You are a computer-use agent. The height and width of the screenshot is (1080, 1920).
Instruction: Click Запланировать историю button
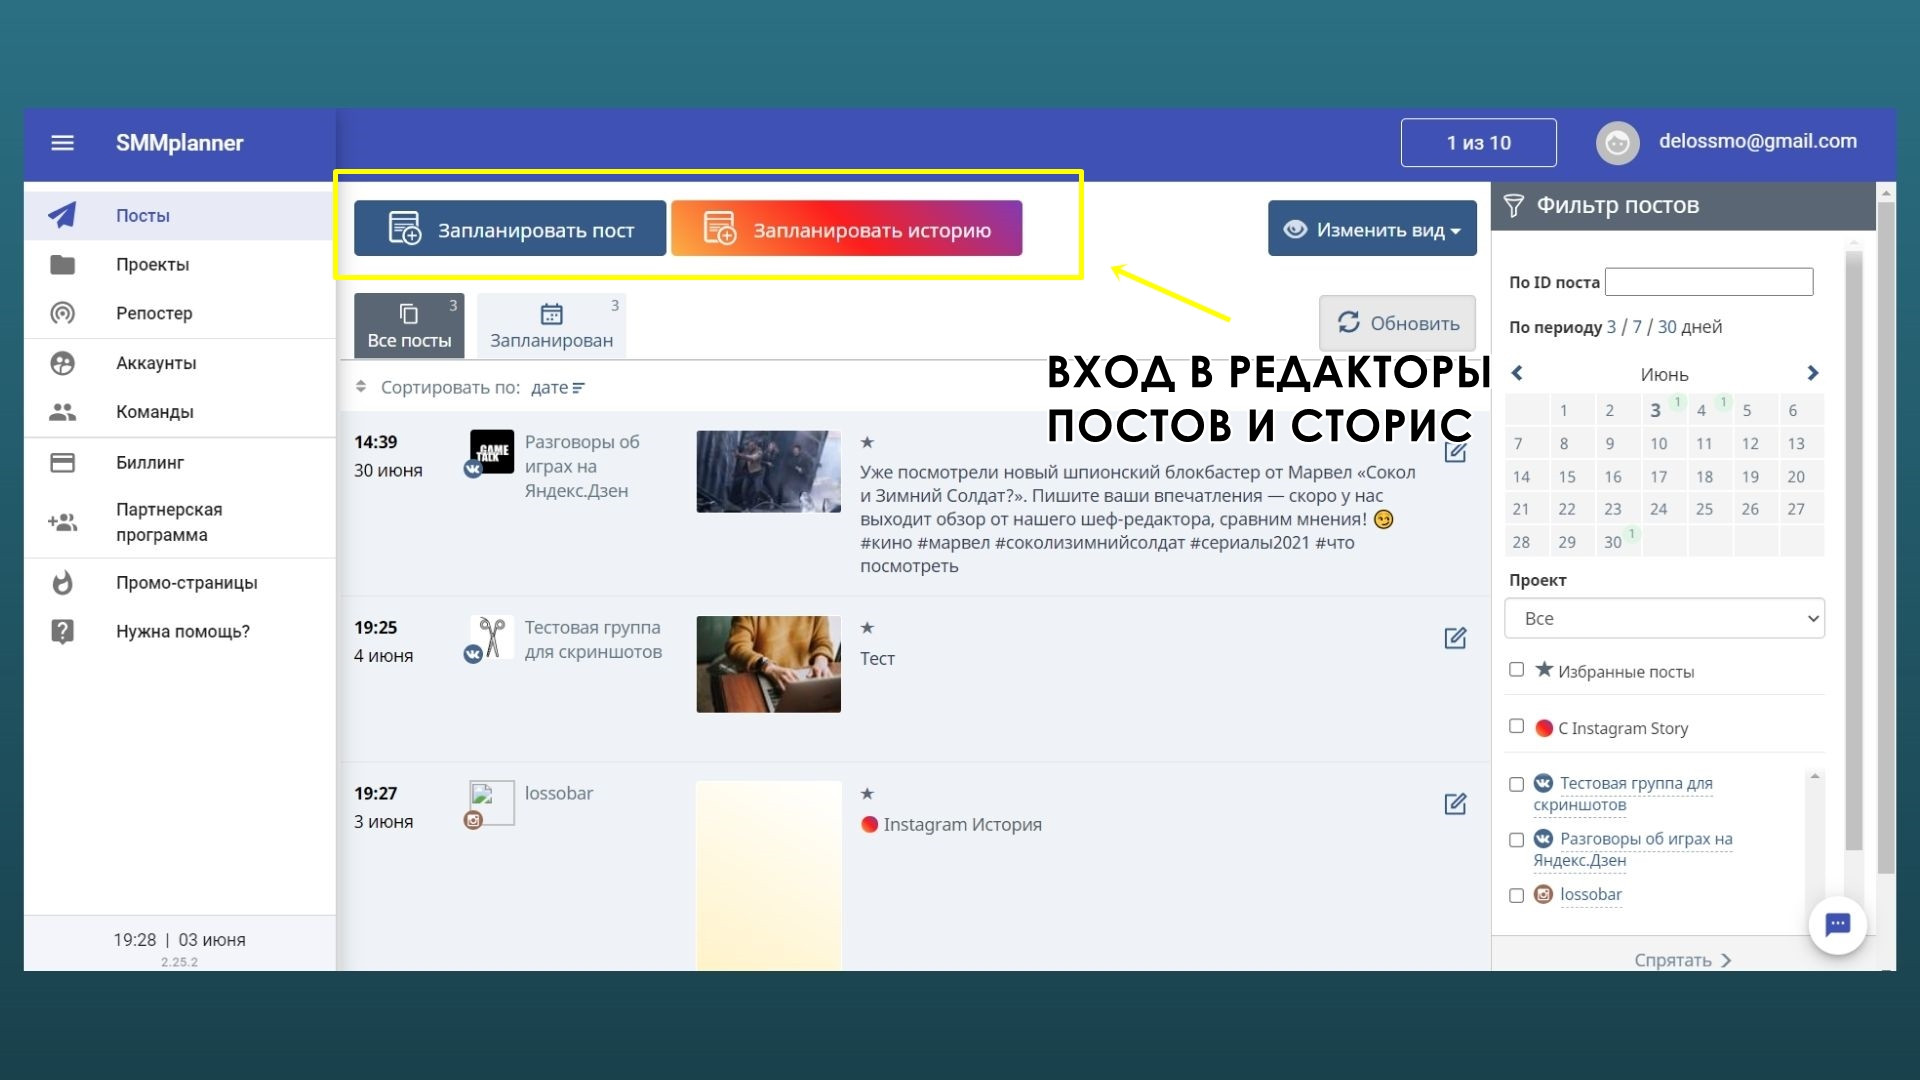[x=847, y=229]
